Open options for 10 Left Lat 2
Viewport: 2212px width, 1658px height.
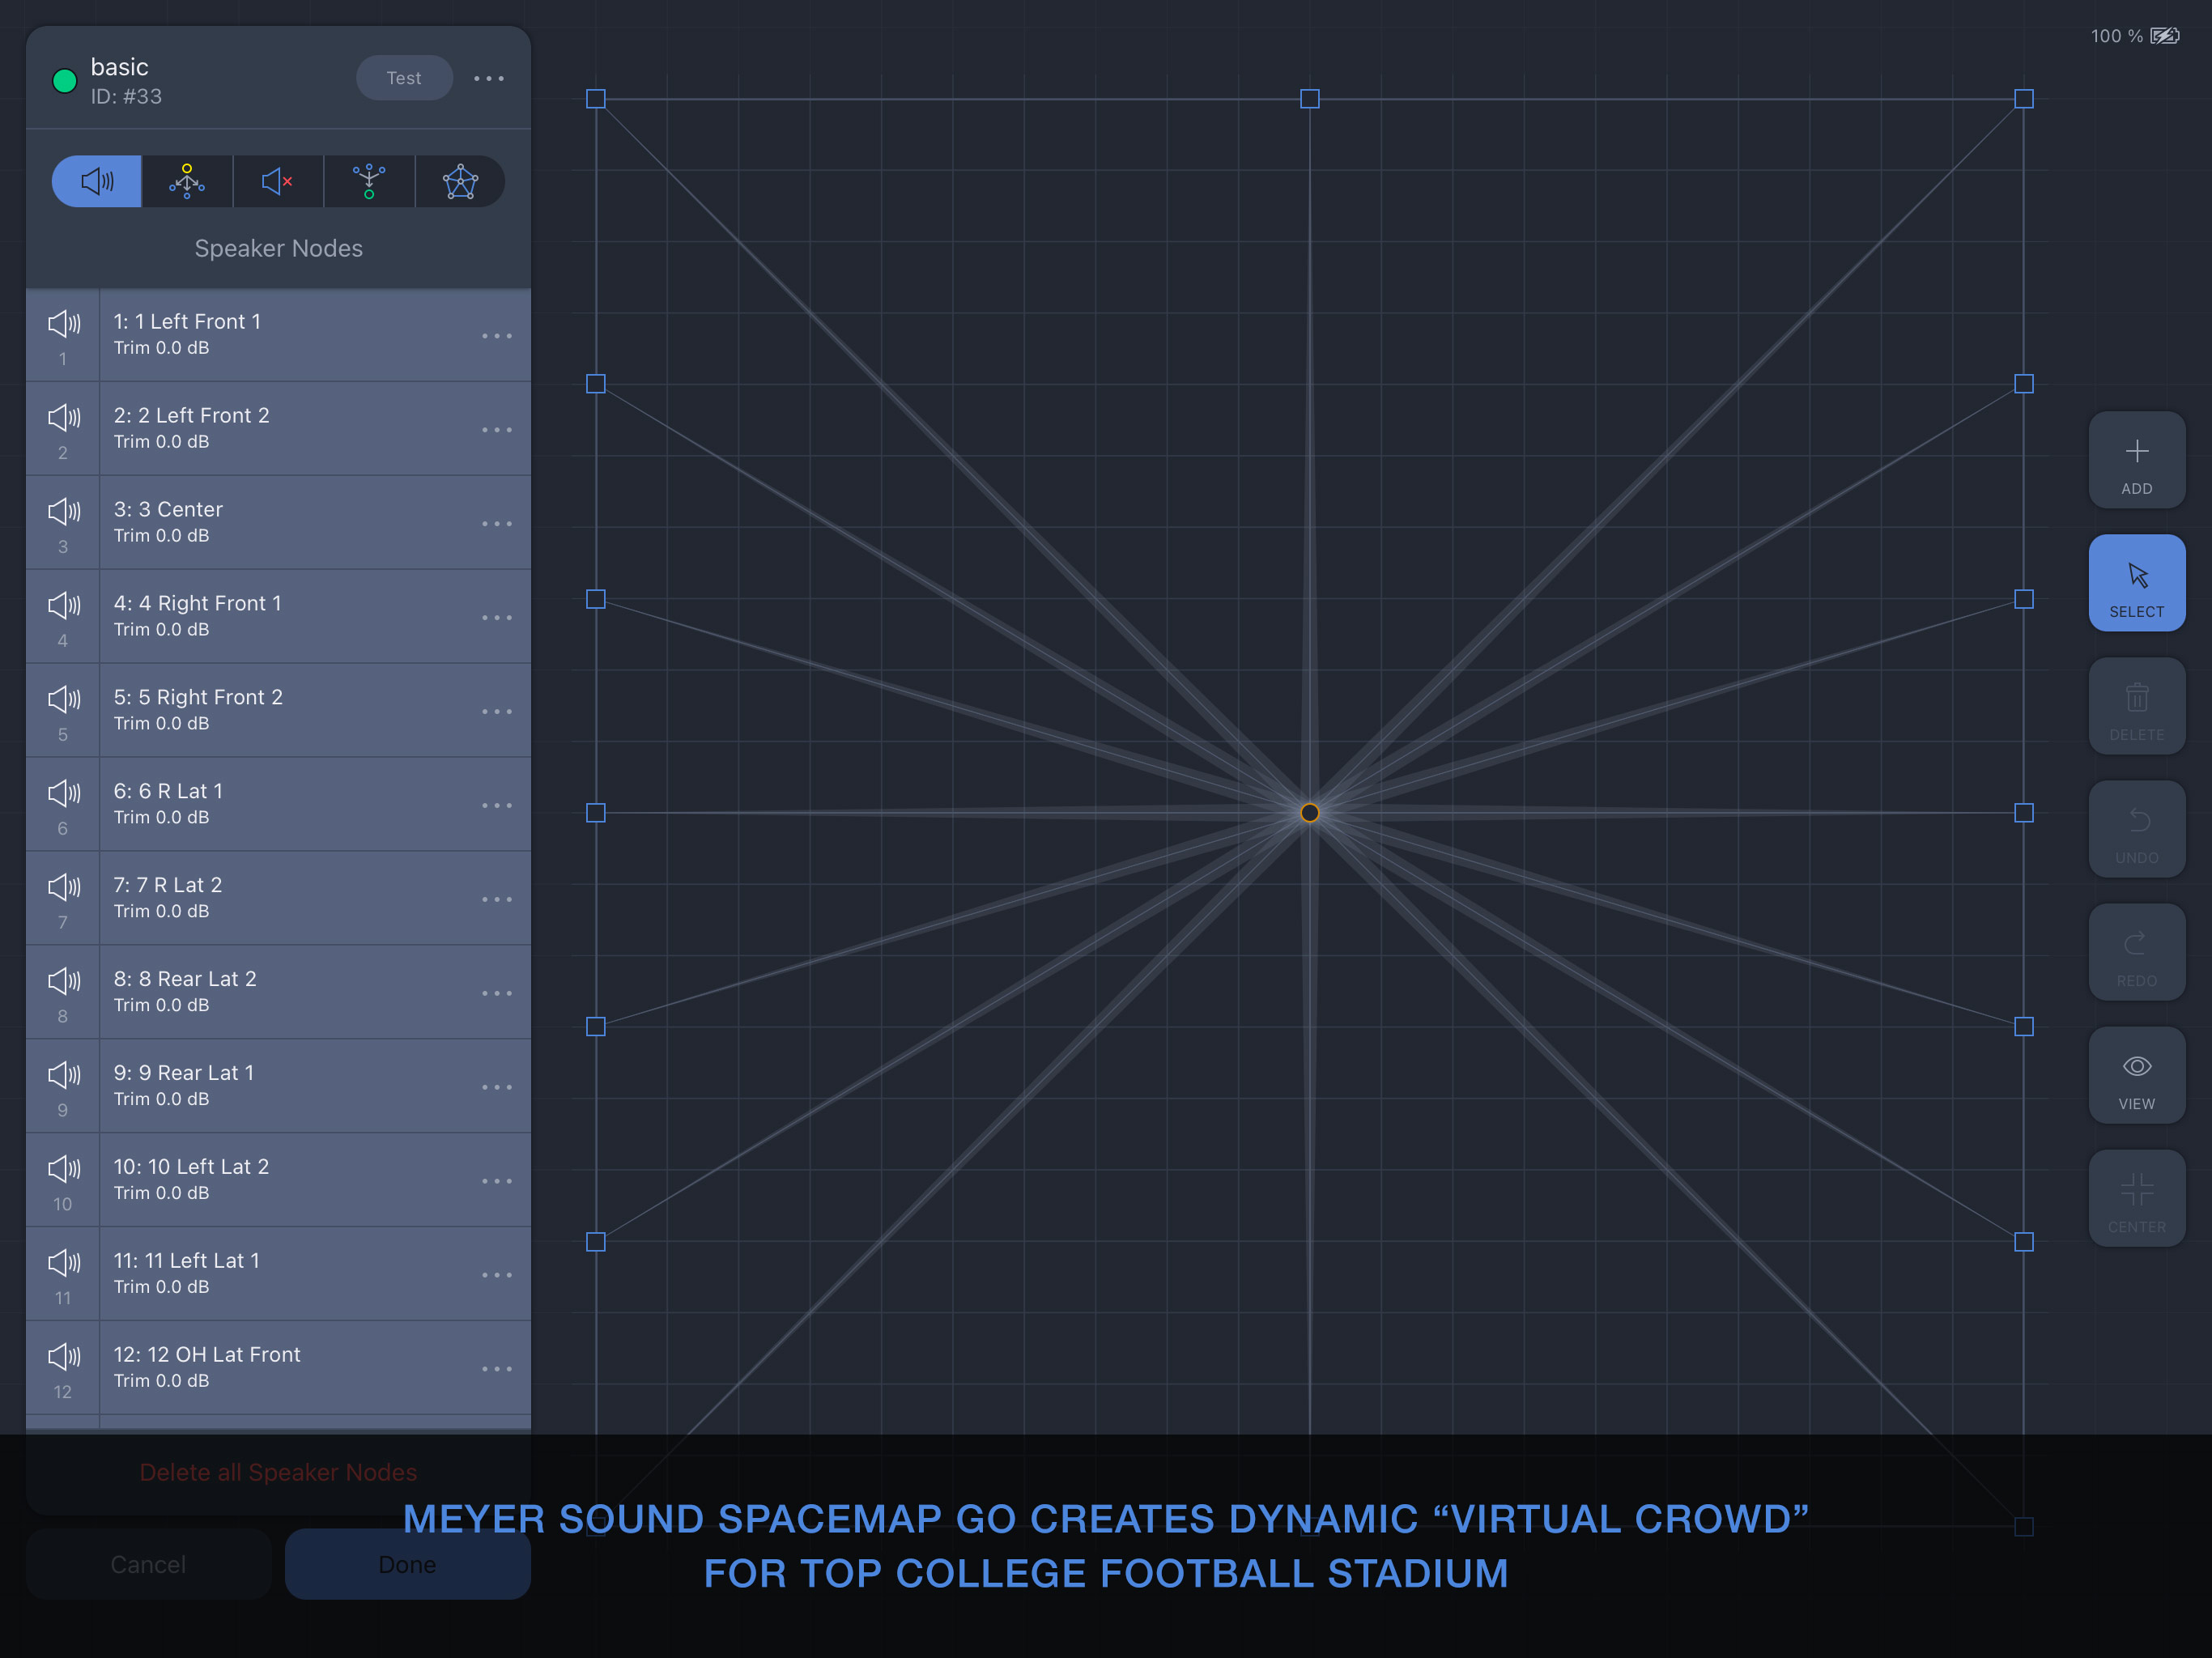(497, 1182)
